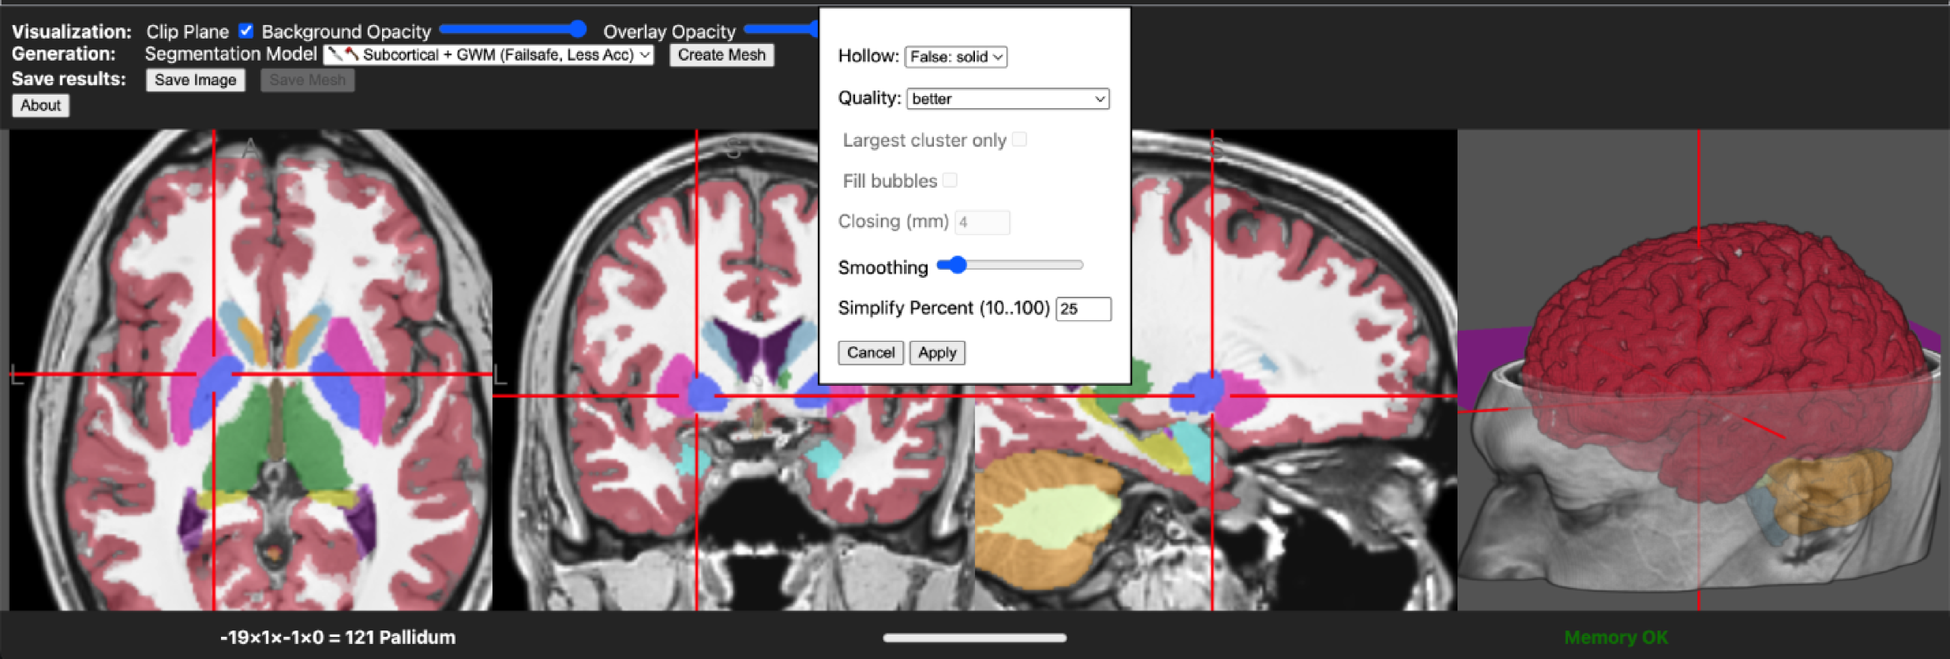
Task: Click the Simplify Percent input field
Action: click(x=1083, y=309)
